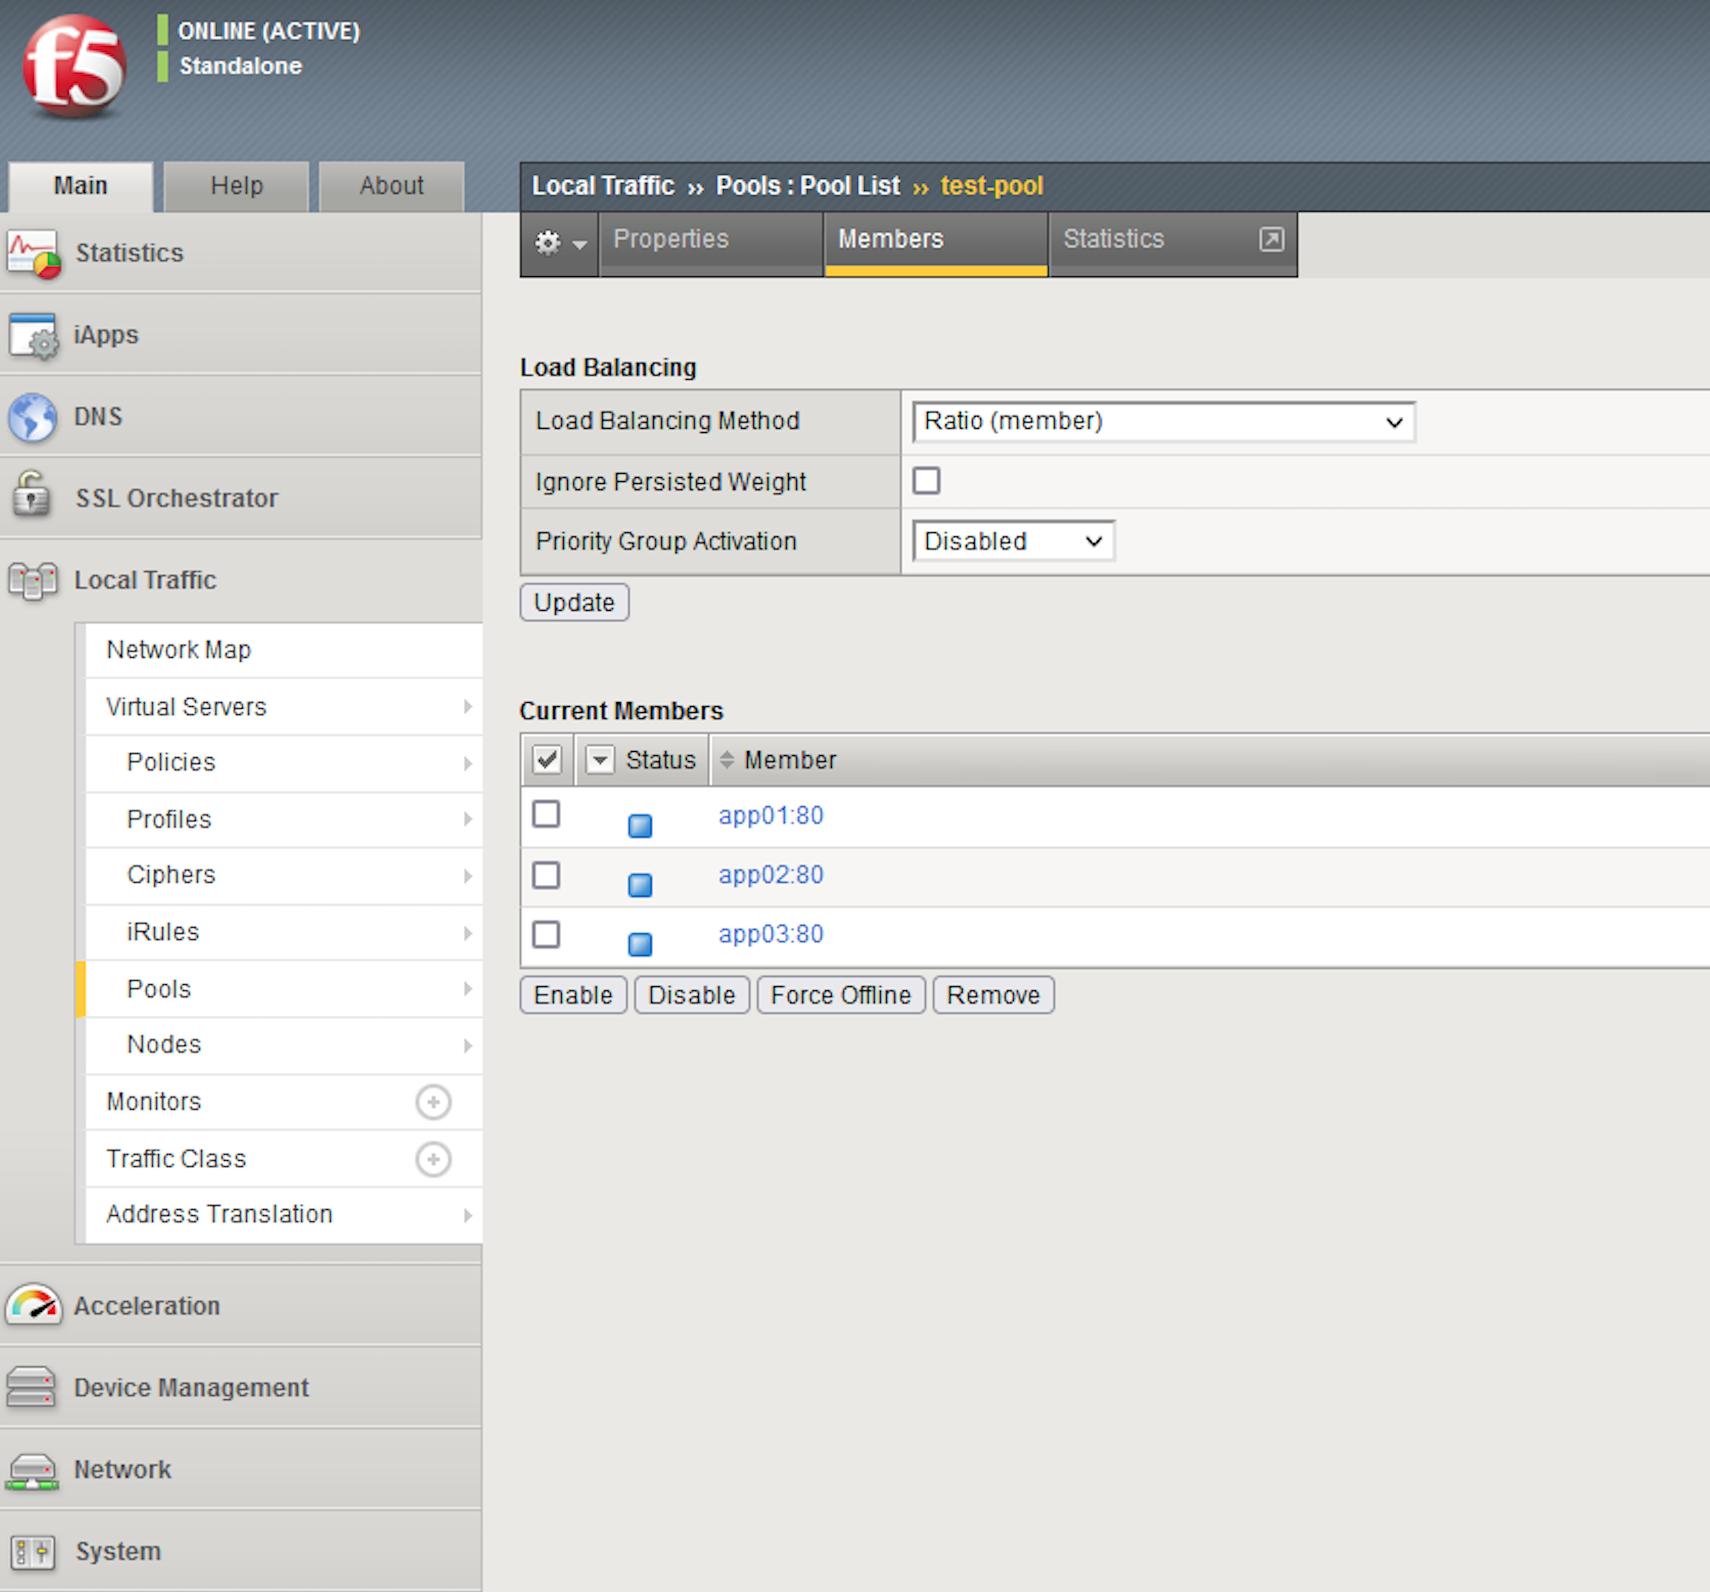Expand Address Translation submenu arrow
Screen dimensions: 1710x1592
[x=467, y=1215]
